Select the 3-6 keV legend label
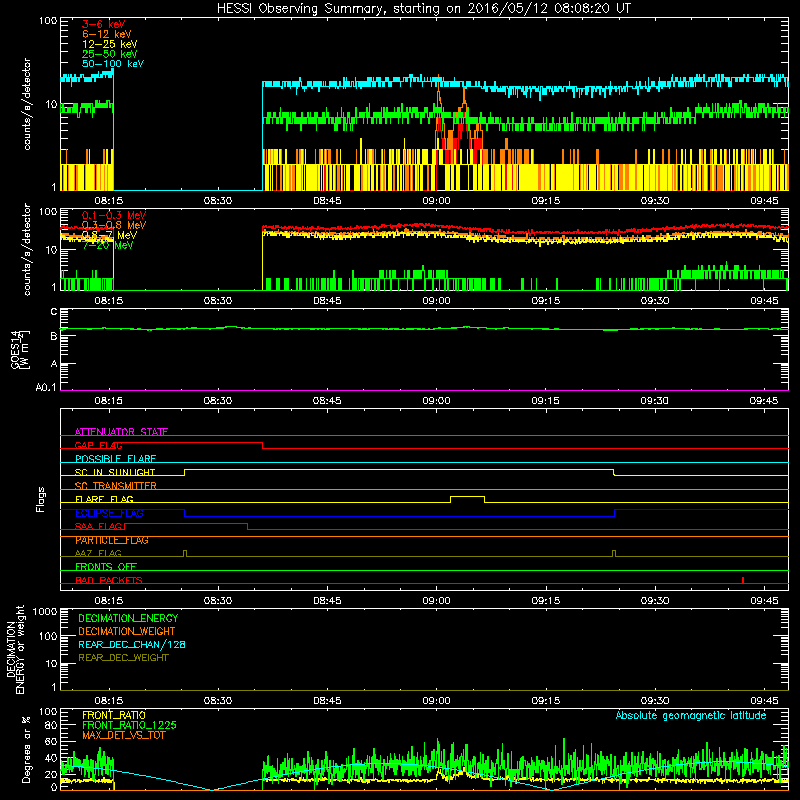The width and height of the screenshot is (800, 800). pos(103,24)
